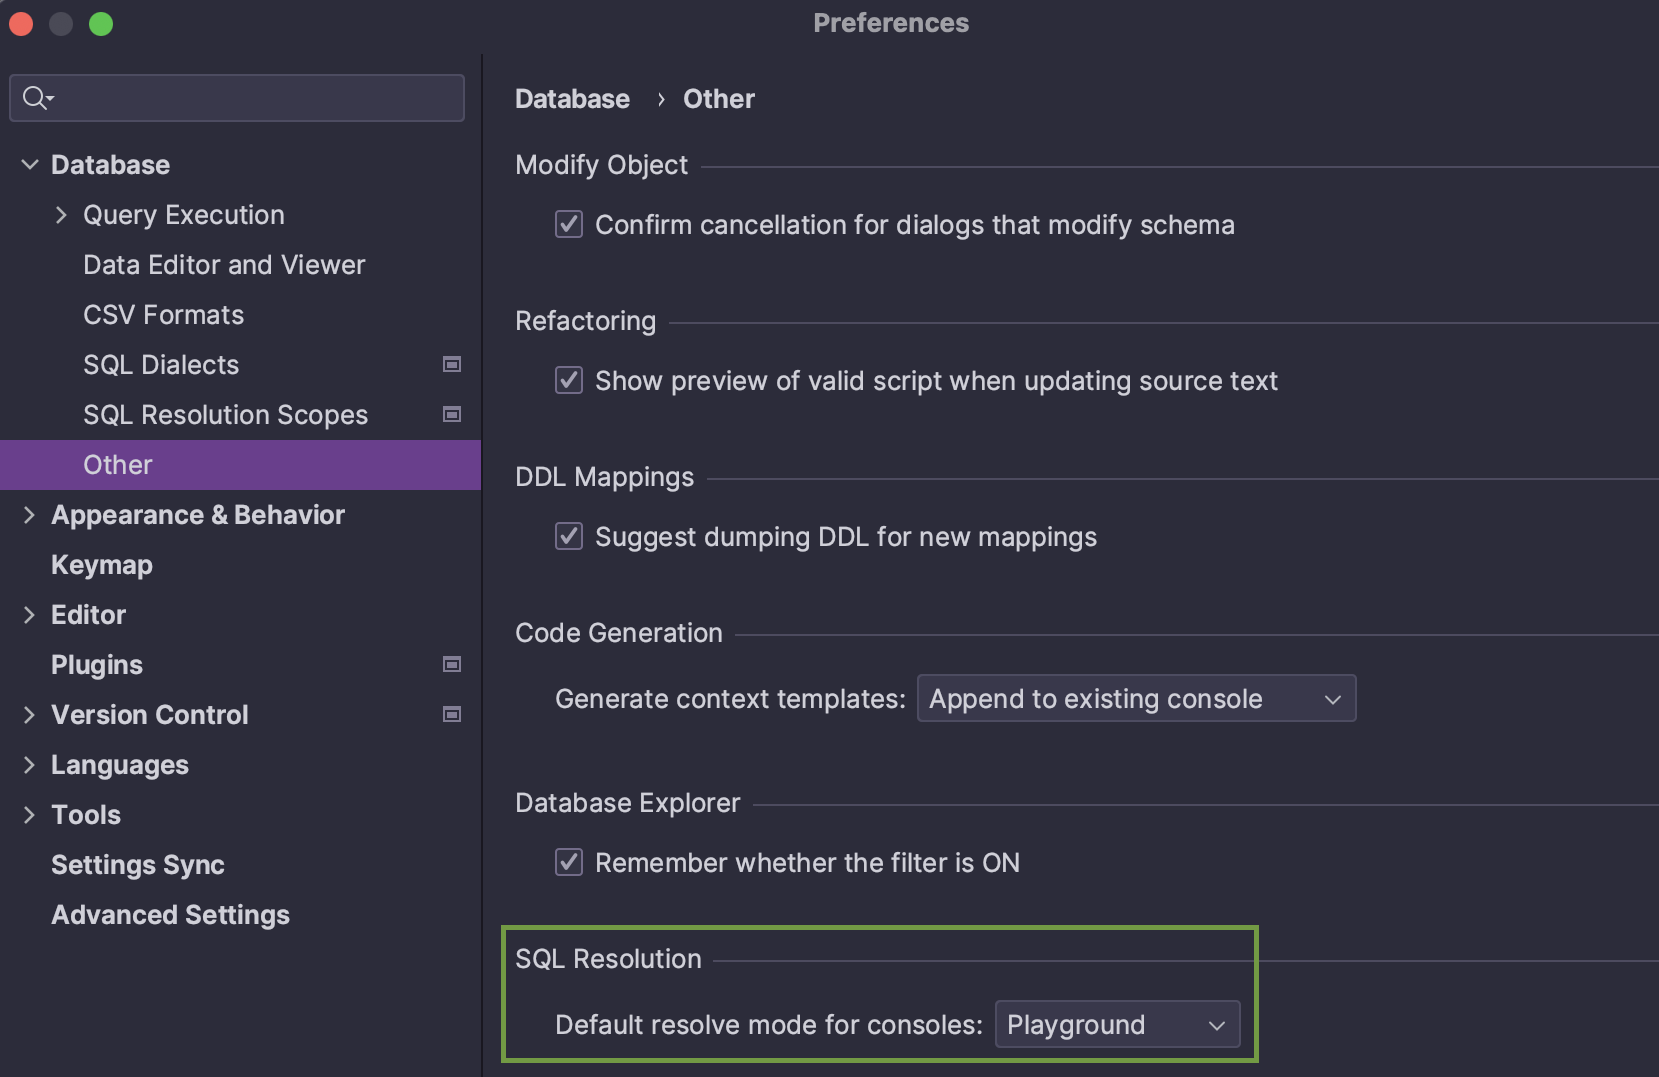Image resolution: width=1659 pixels, height=1077 pixels.
Task: Uncheck confirm cancellation for schema dialogs
Action: pyautogui.click(x=568, y=224)
